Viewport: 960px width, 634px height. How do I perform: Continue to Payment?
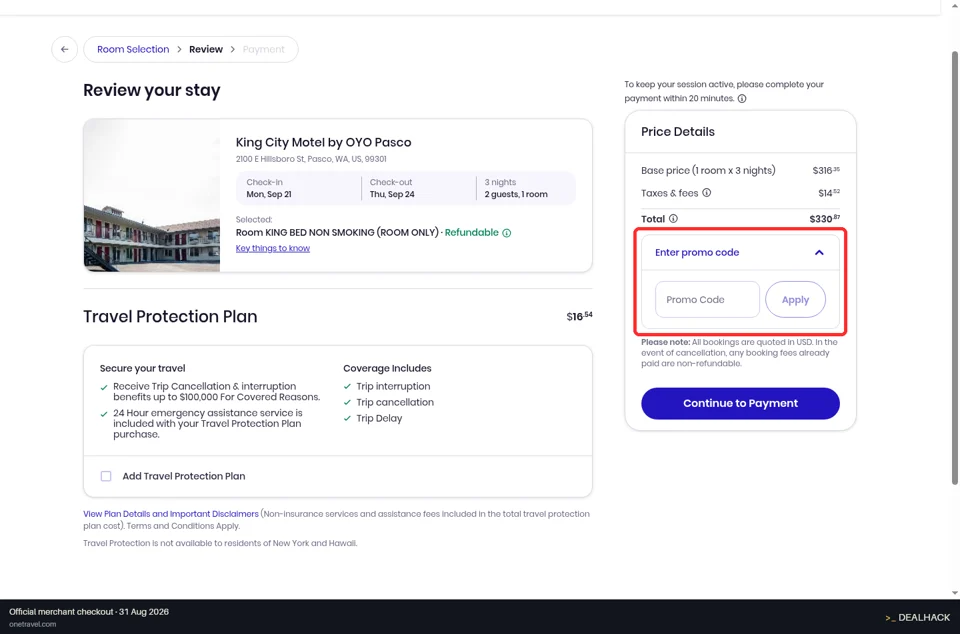coord(740,403)
